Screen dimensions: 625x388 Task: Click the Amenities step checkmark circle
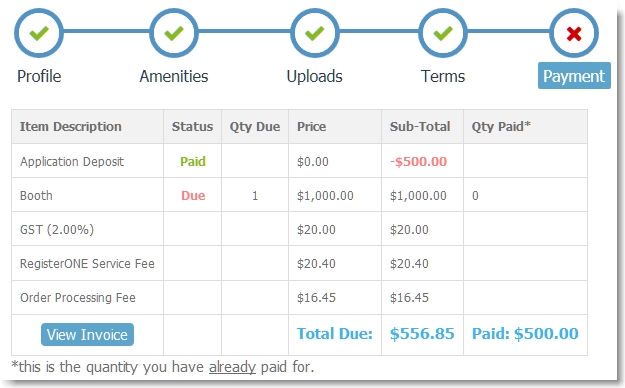pos(174,33)
